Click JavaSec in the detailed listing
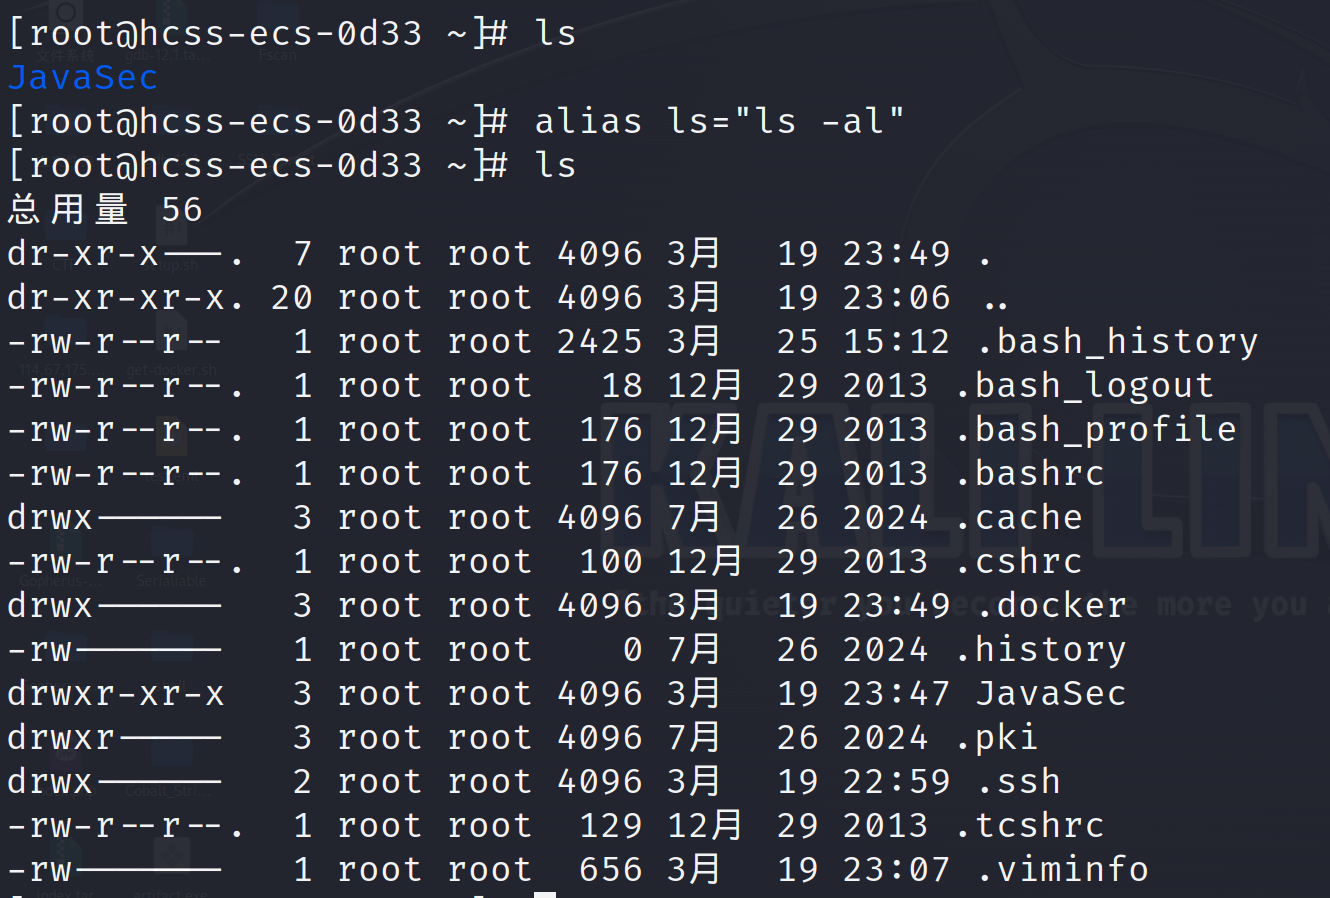Screen dimensions: 1330x898 pyautogui.click(x=1051, y=693)
